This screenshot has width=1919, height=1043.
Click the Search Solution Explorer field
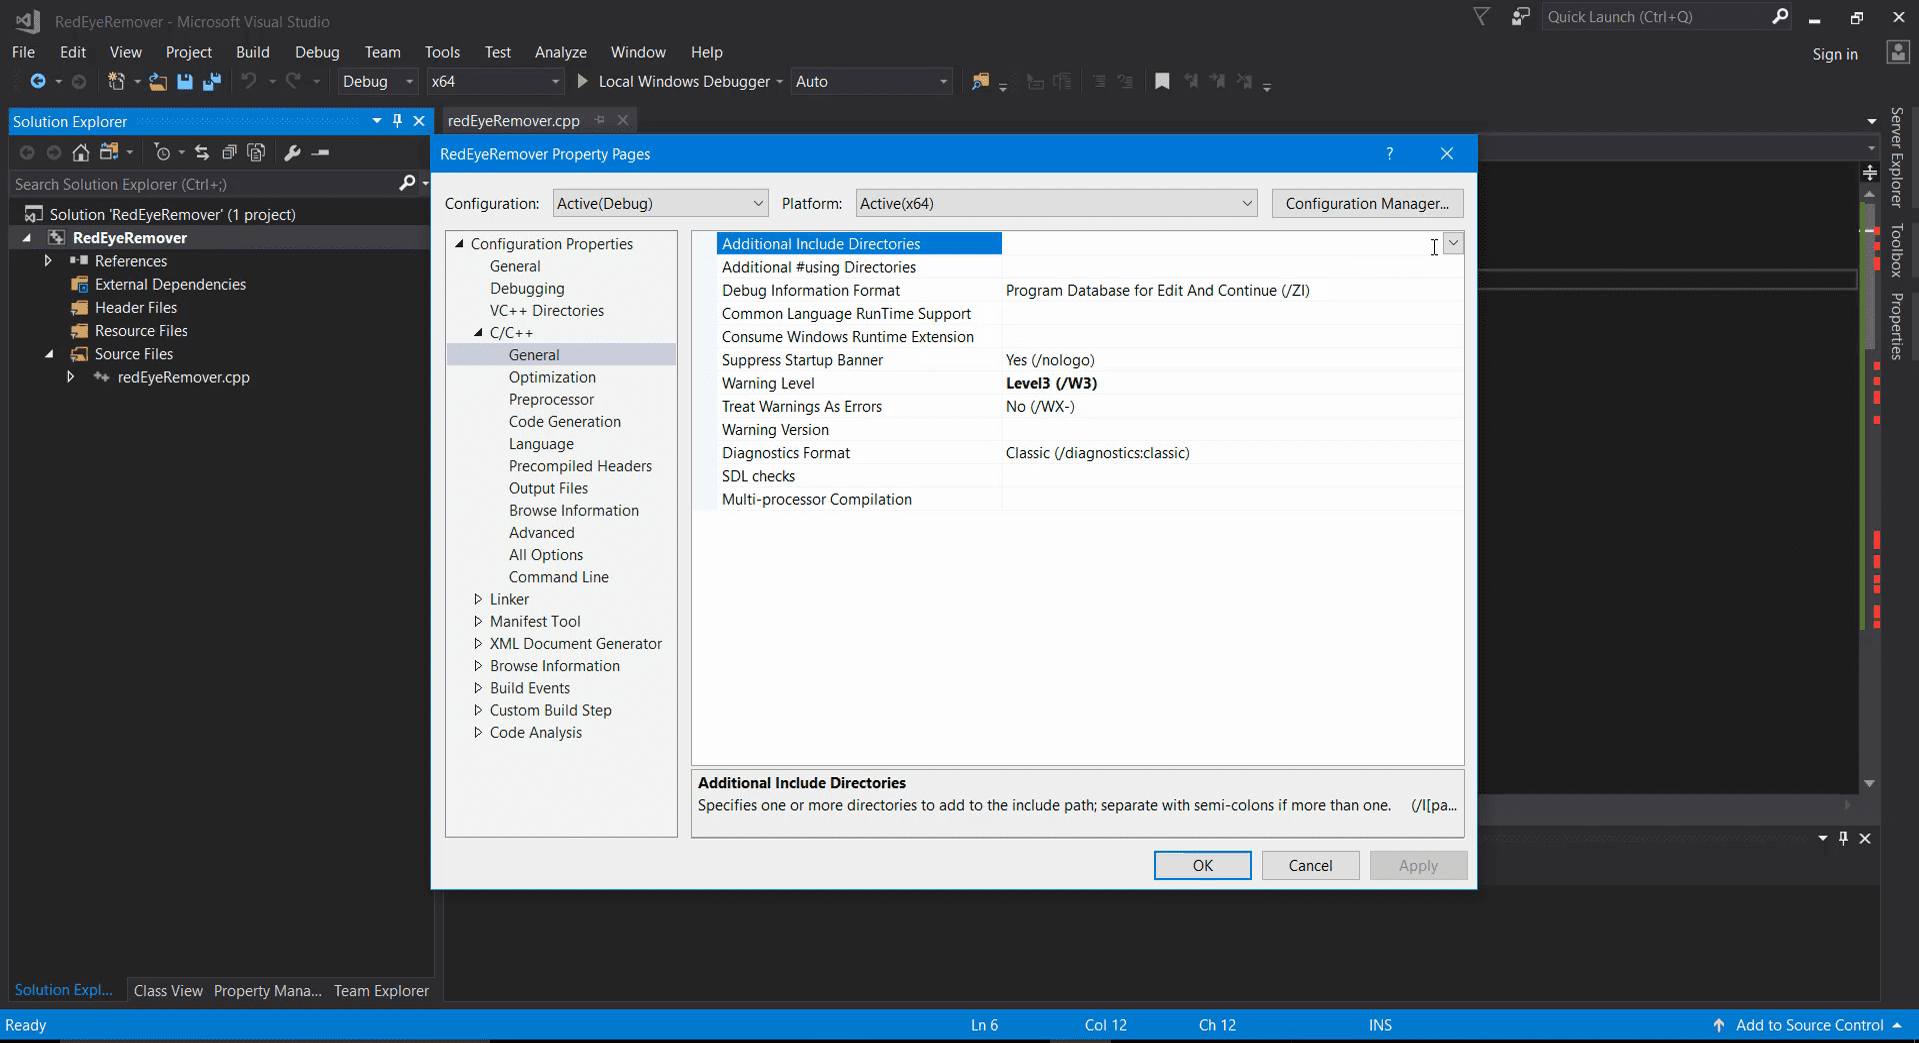point(205,184)
